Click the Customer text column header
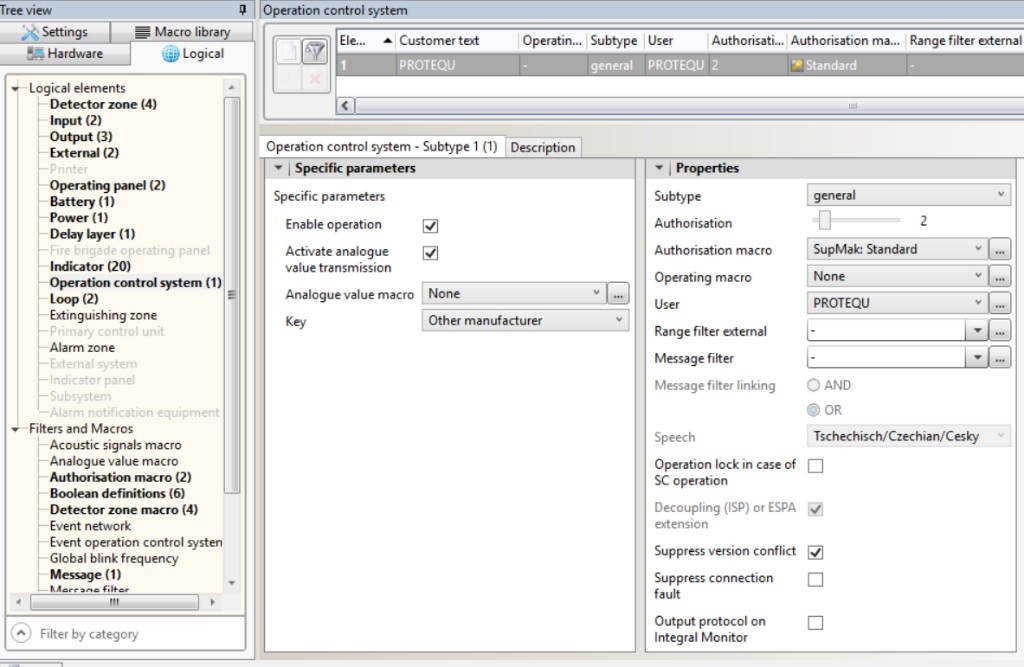1024x667 pixels. point(456,41)
